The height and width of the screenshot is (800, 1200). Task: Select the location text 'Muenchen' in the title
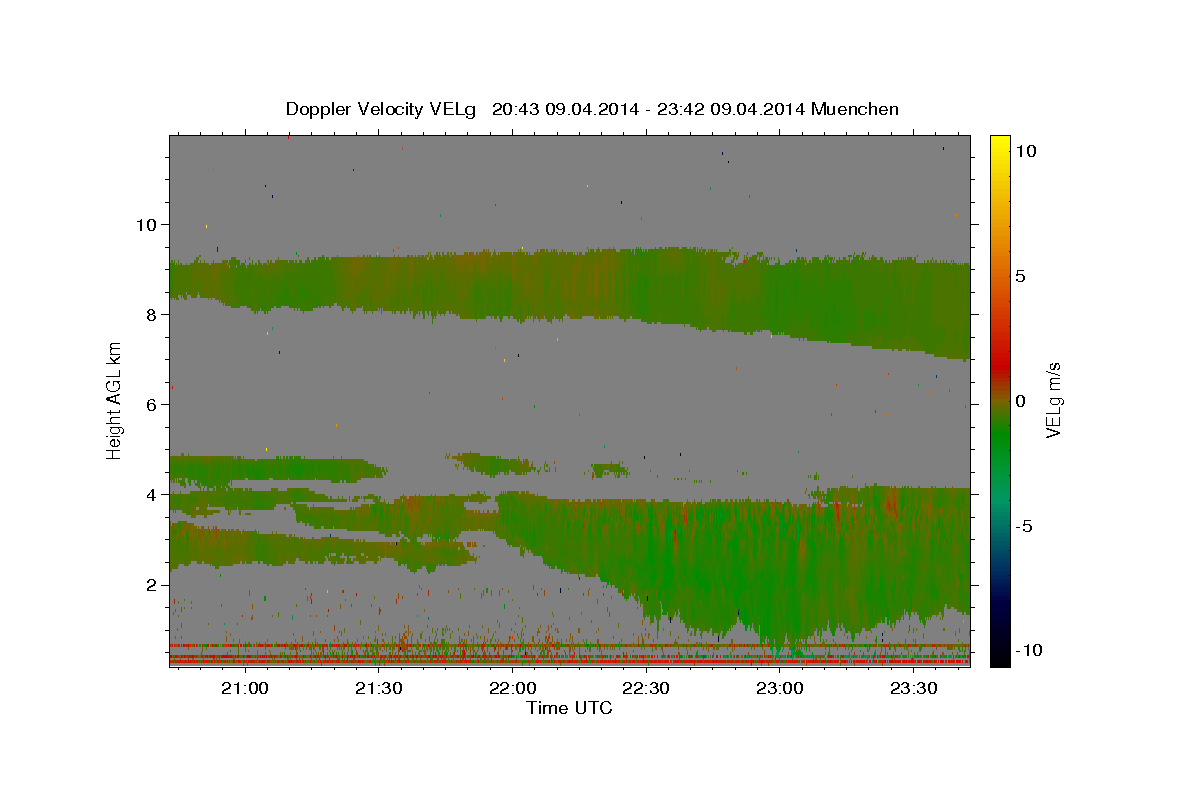pyautogui.click(x=855, y=109)
